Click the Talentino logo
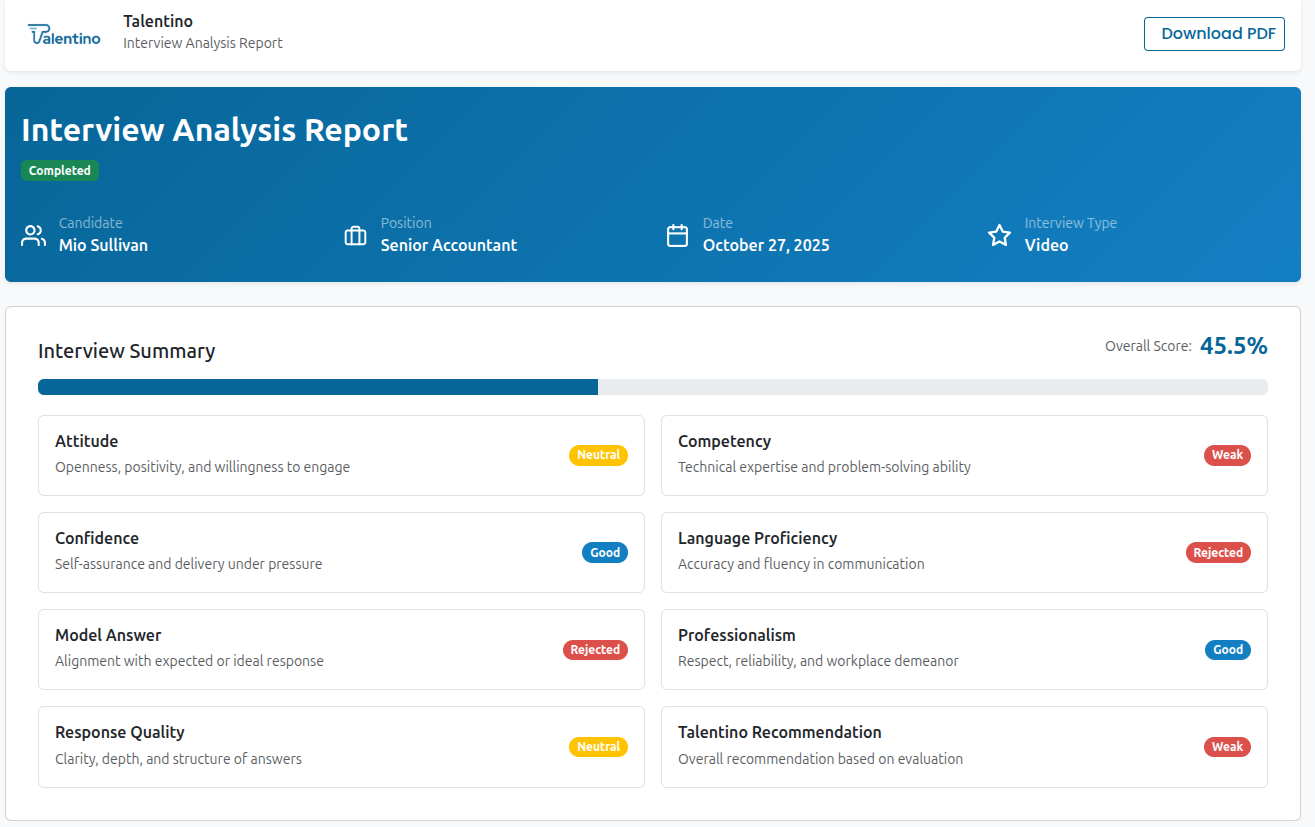Screen dimensions: 1315x827 tap(65, 34)
